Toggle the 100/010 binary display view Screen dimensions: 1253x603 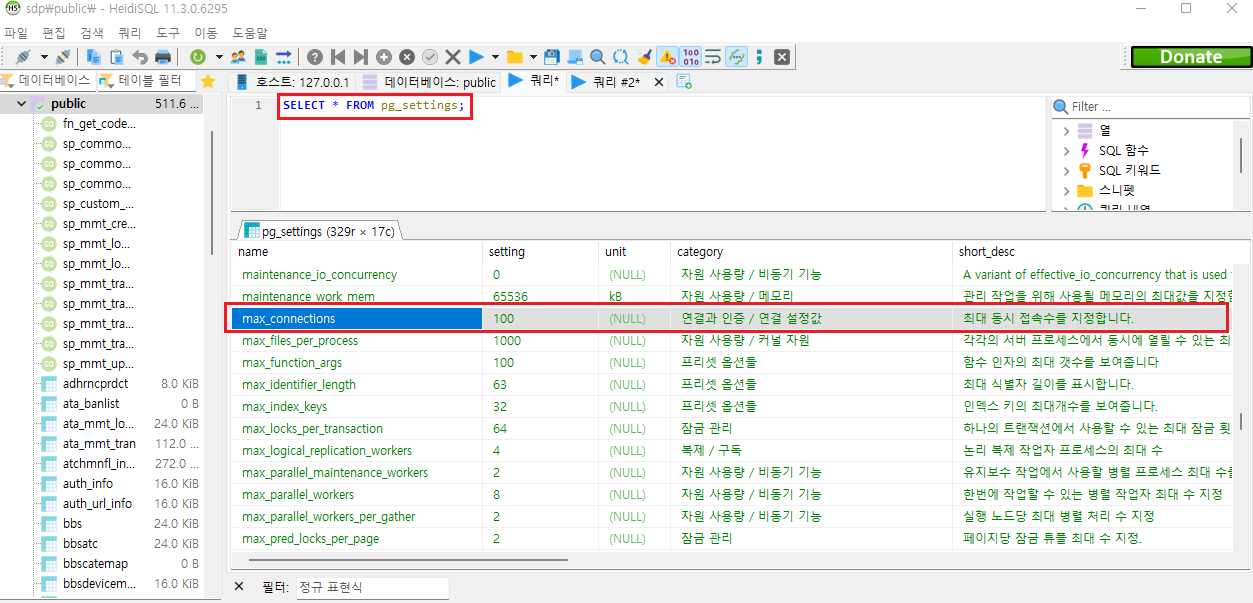point(693,57)
